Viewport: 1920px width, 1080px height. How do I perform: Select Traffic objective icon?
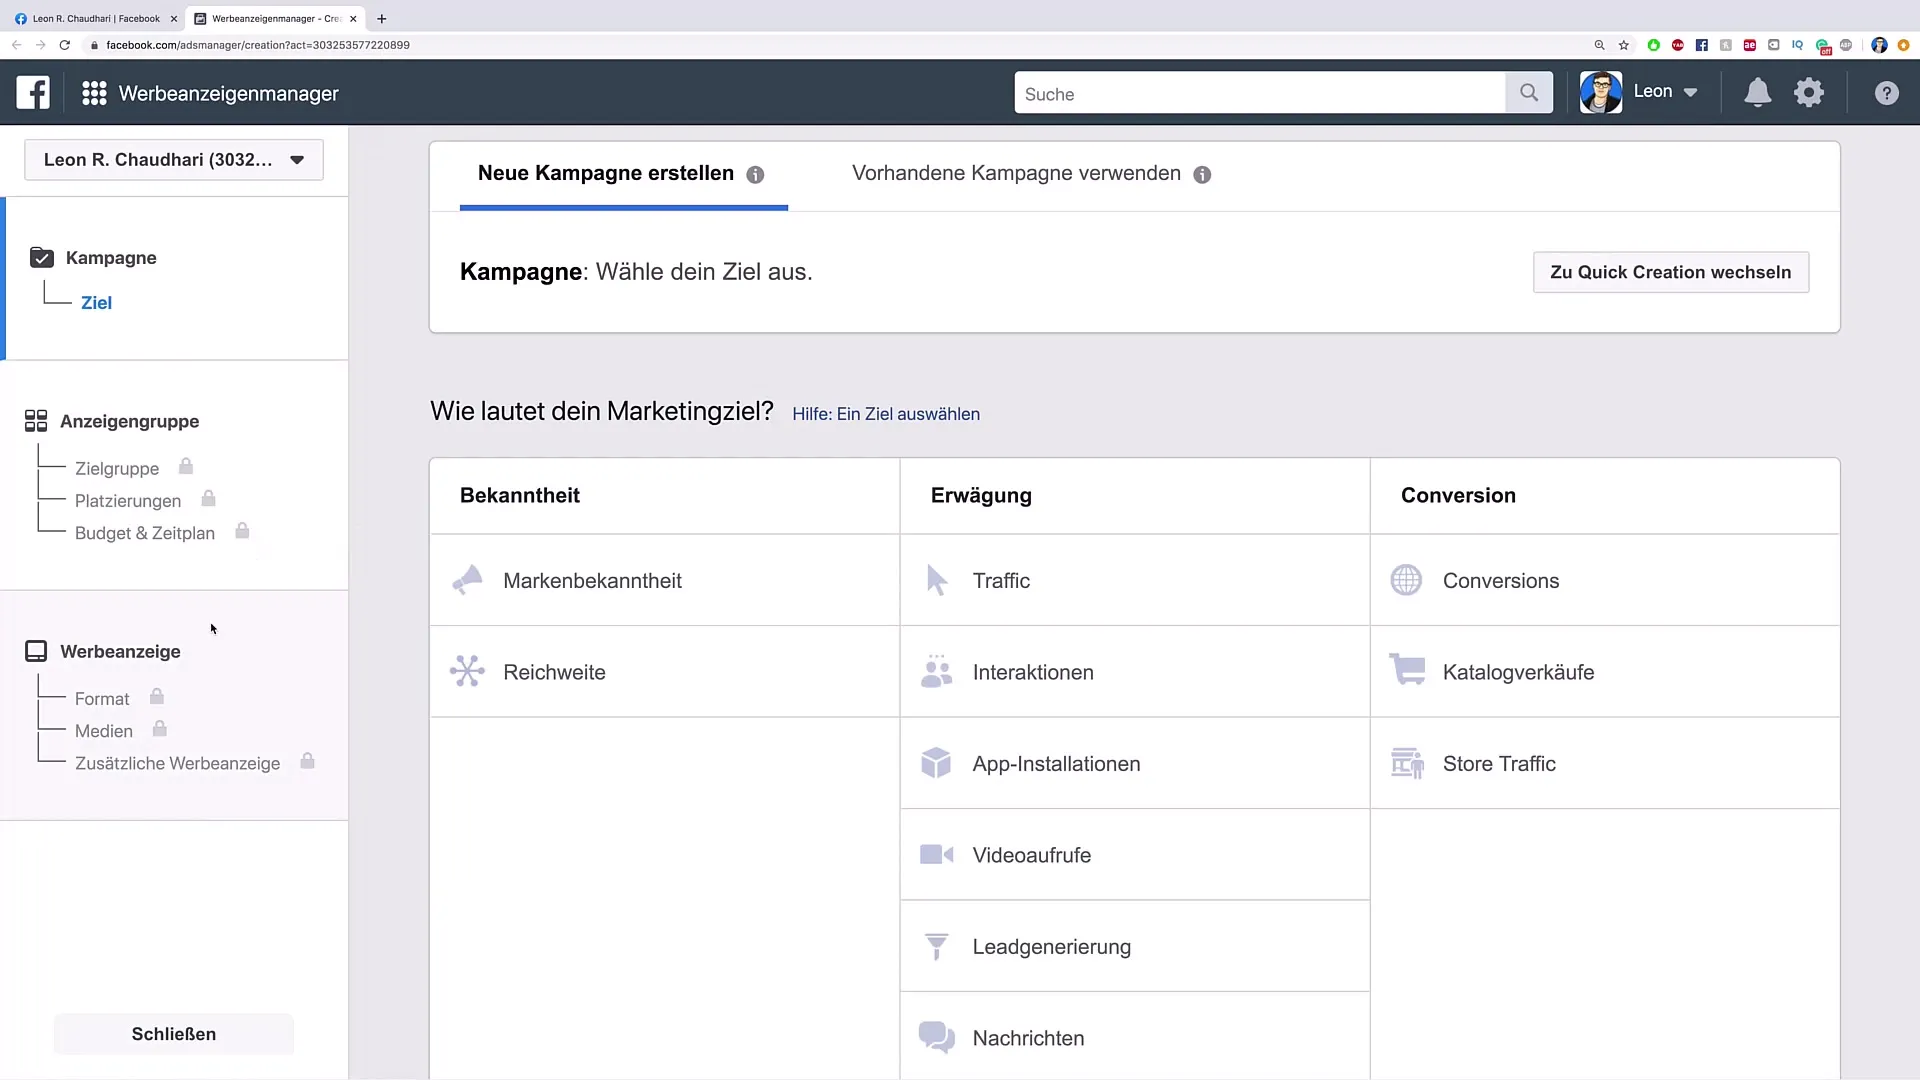(x=938, y=580)
